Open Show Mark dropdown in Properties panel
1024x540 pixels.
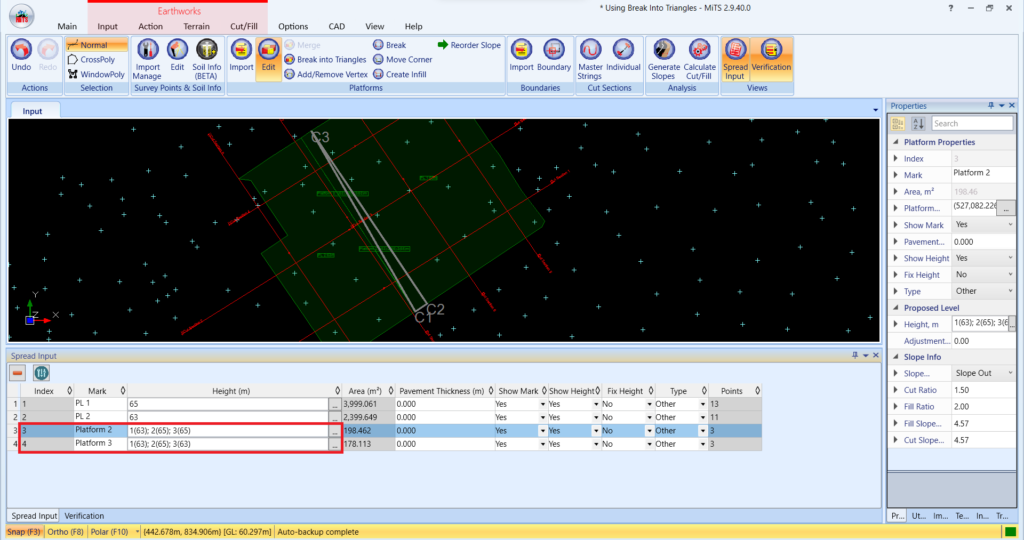click(x=1010, y=225)
